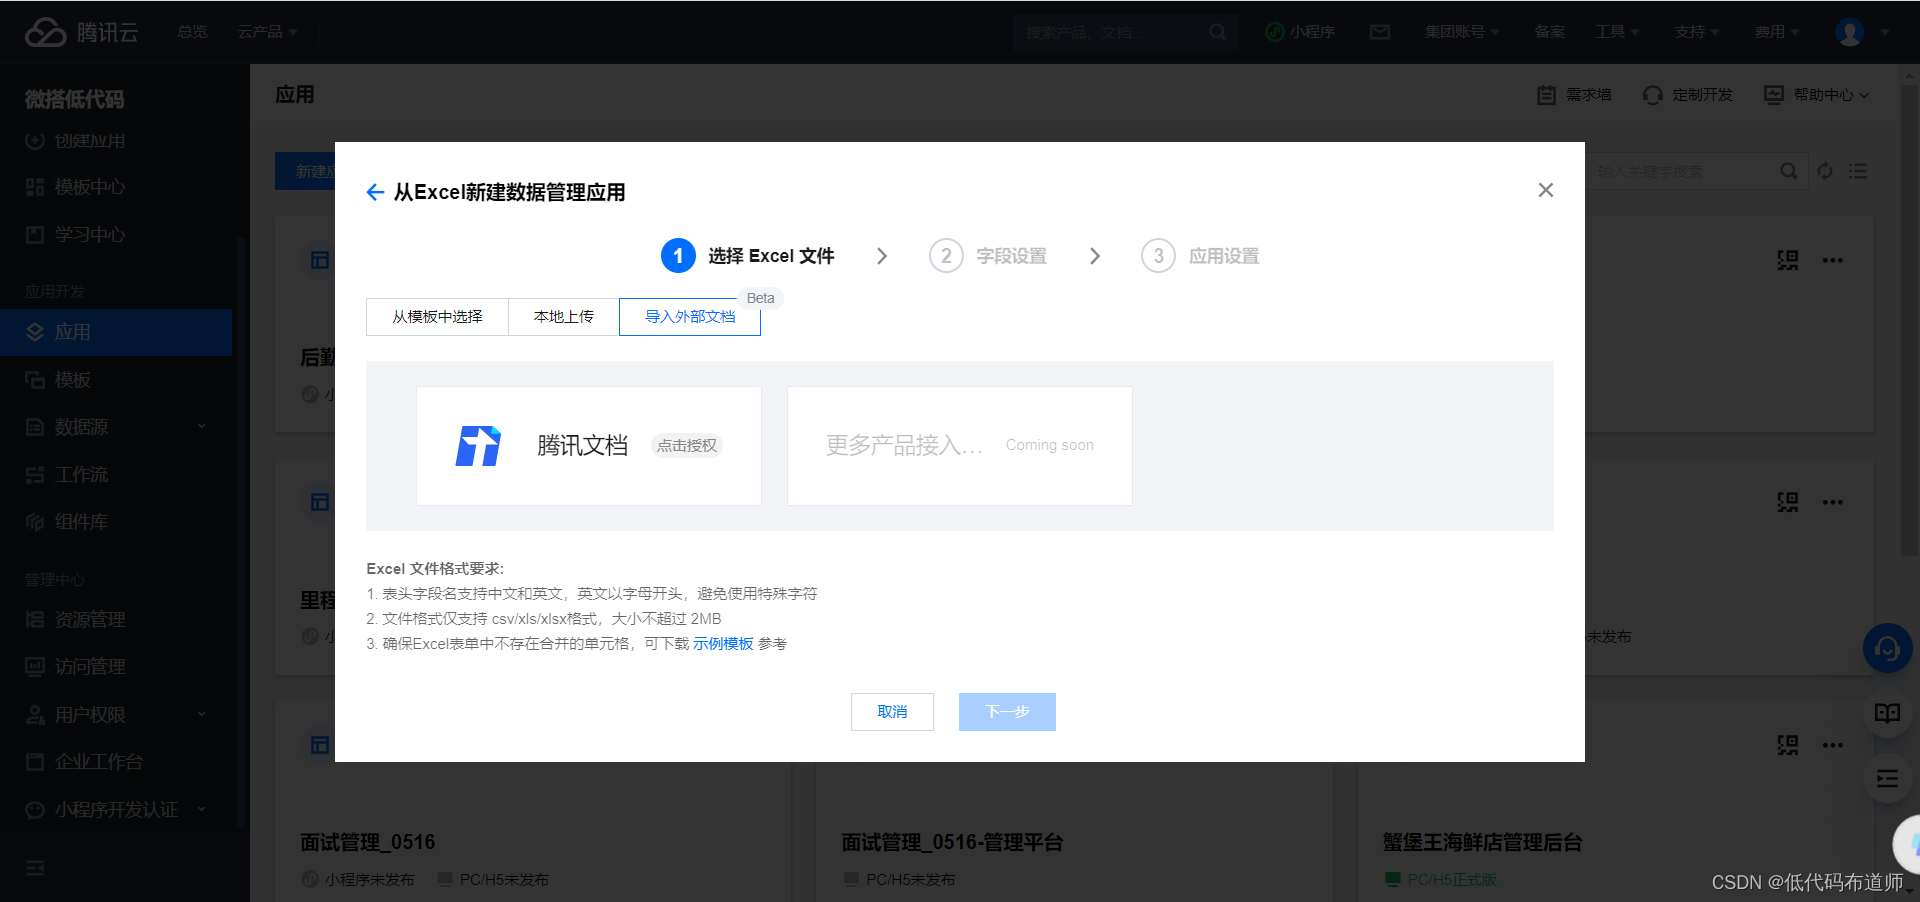Image resolution: width=1920 pixels, height=902 pixels.
Task: Click the 下一步 button
Action: tap(1007, 712)
